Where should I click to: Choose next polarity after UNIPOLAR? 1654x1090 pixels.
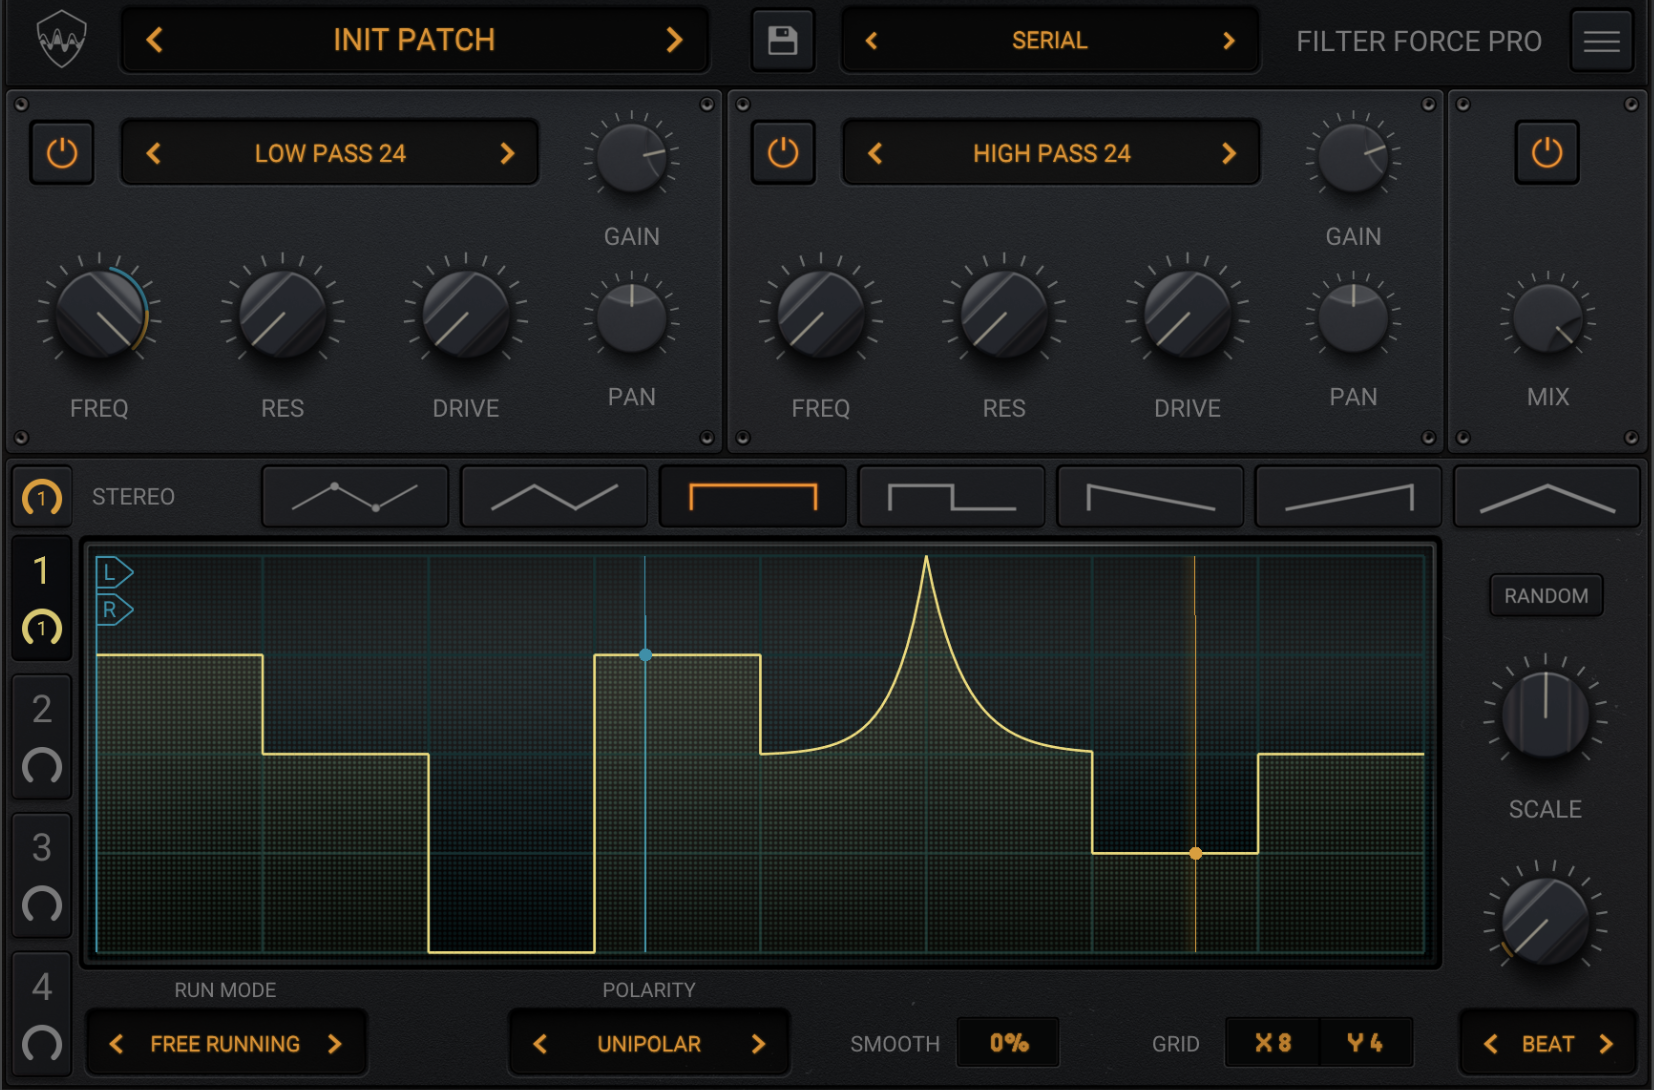click(x=758, y=1044)
